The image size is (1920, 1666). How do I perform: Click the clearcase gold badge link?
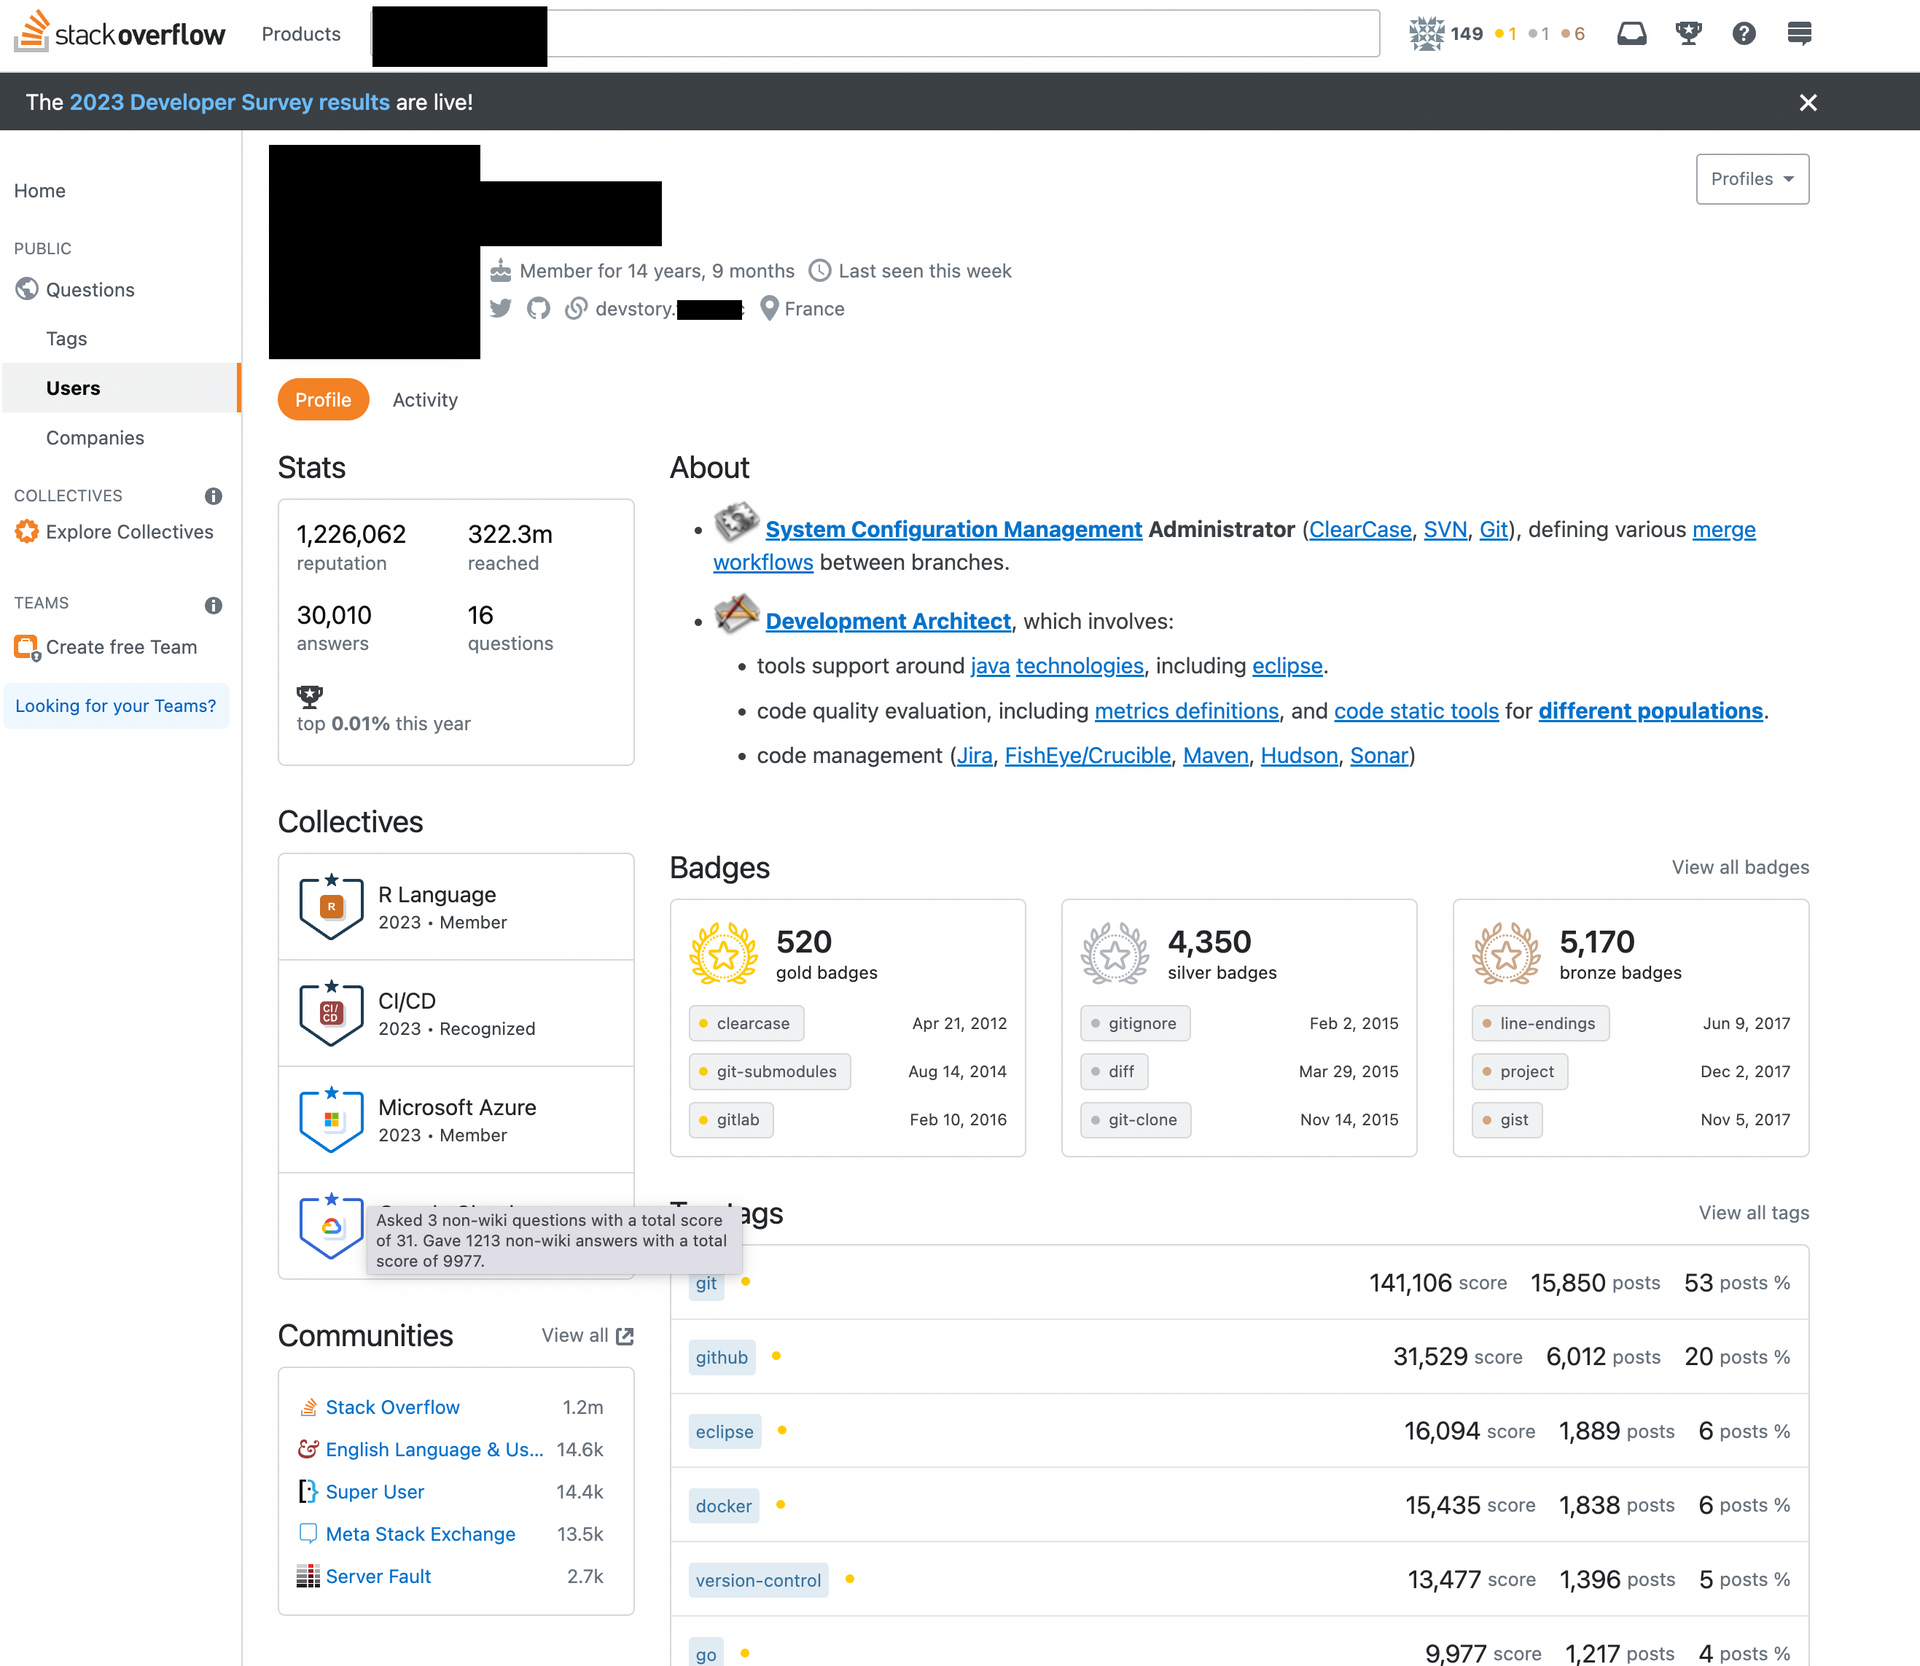[746, 1022]
